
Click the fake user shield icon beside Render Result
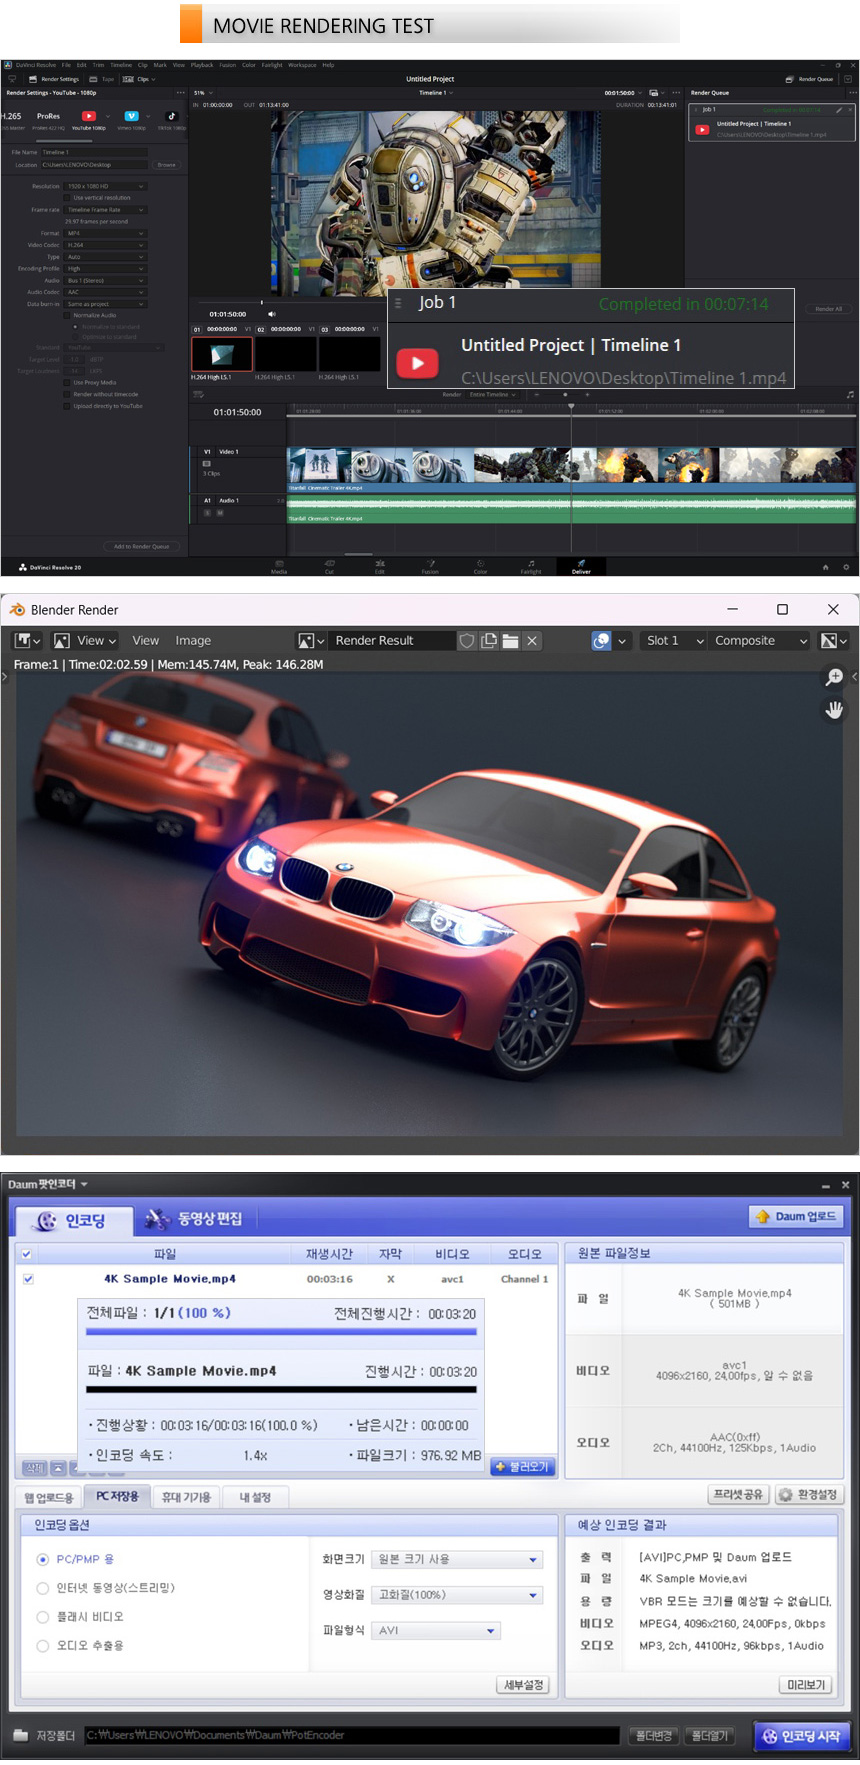pyautogui.click(x=467, y=641)
